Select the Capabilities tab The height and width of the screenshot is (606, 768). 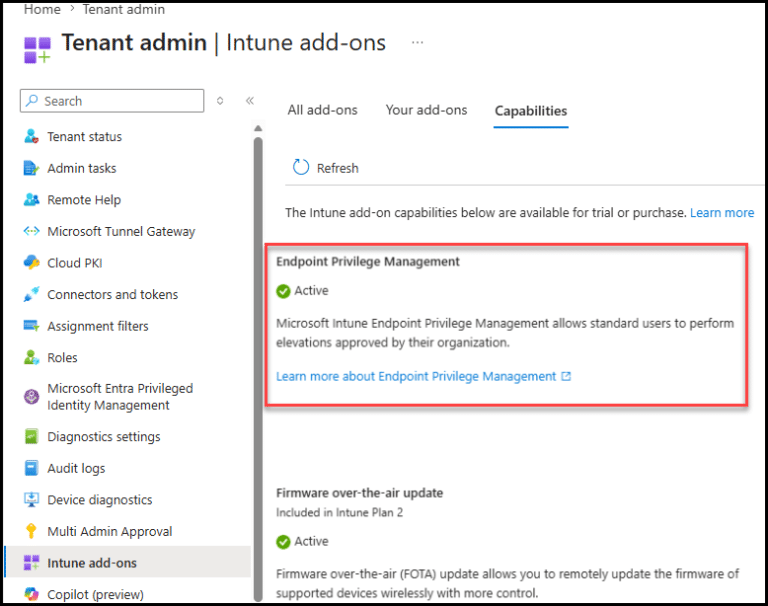tap(531, 111)
